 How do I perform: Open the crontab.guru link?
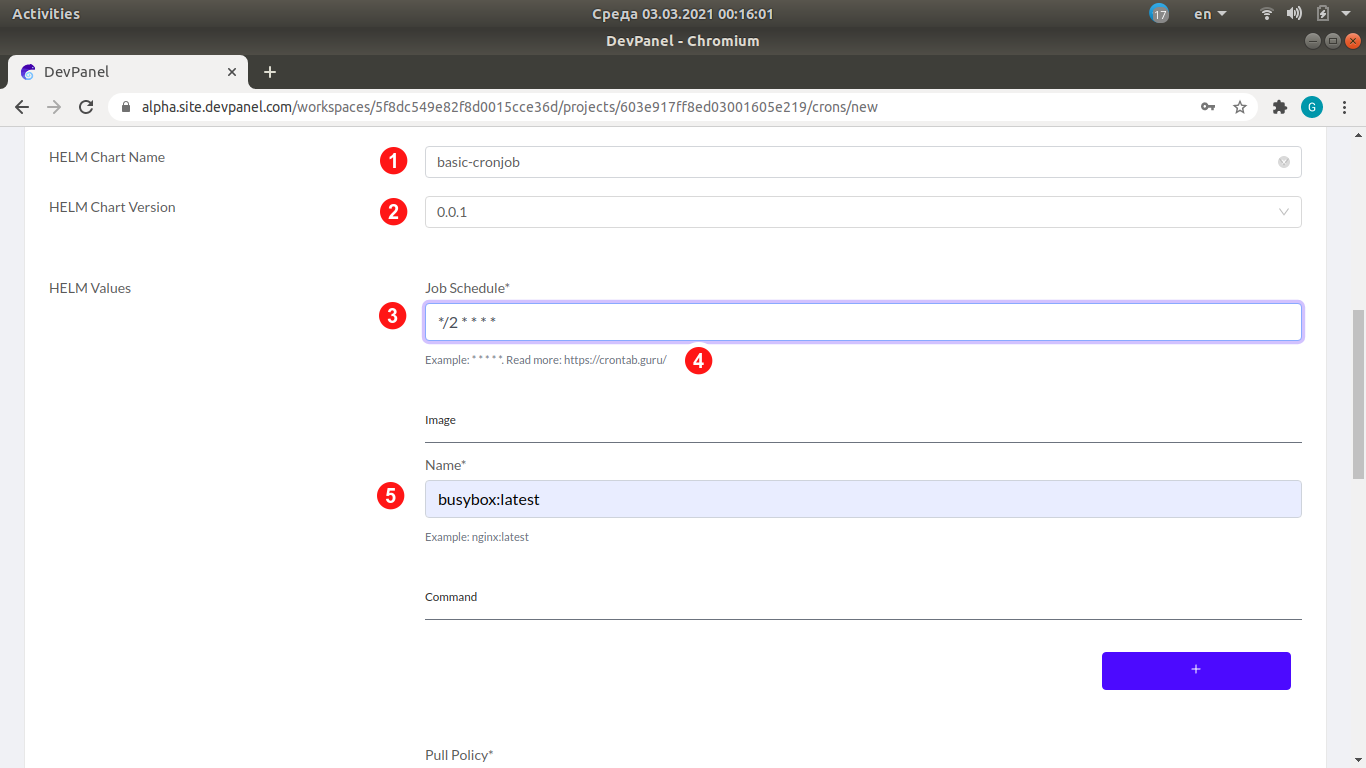(614, 359)
